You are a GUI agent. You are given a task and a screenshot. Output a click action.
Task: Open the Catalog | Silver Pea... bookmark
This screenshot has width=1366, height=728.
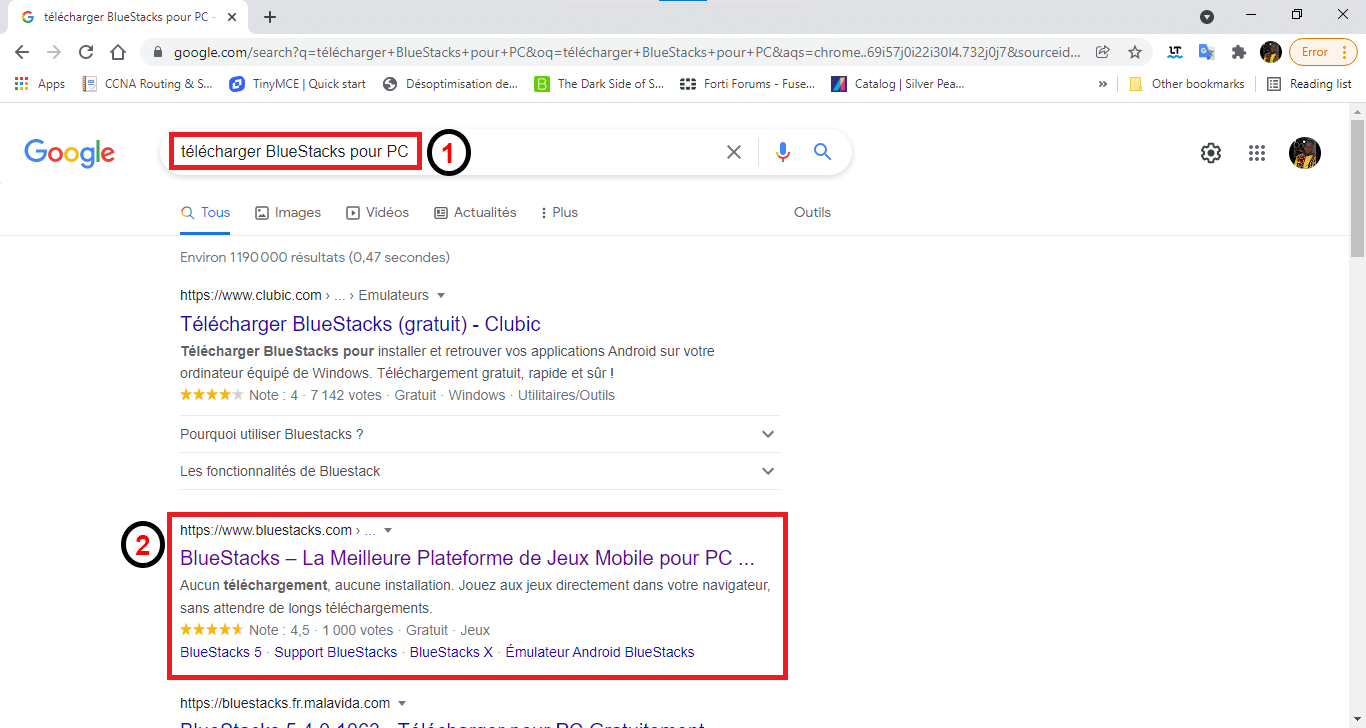[x=898, y=84]
